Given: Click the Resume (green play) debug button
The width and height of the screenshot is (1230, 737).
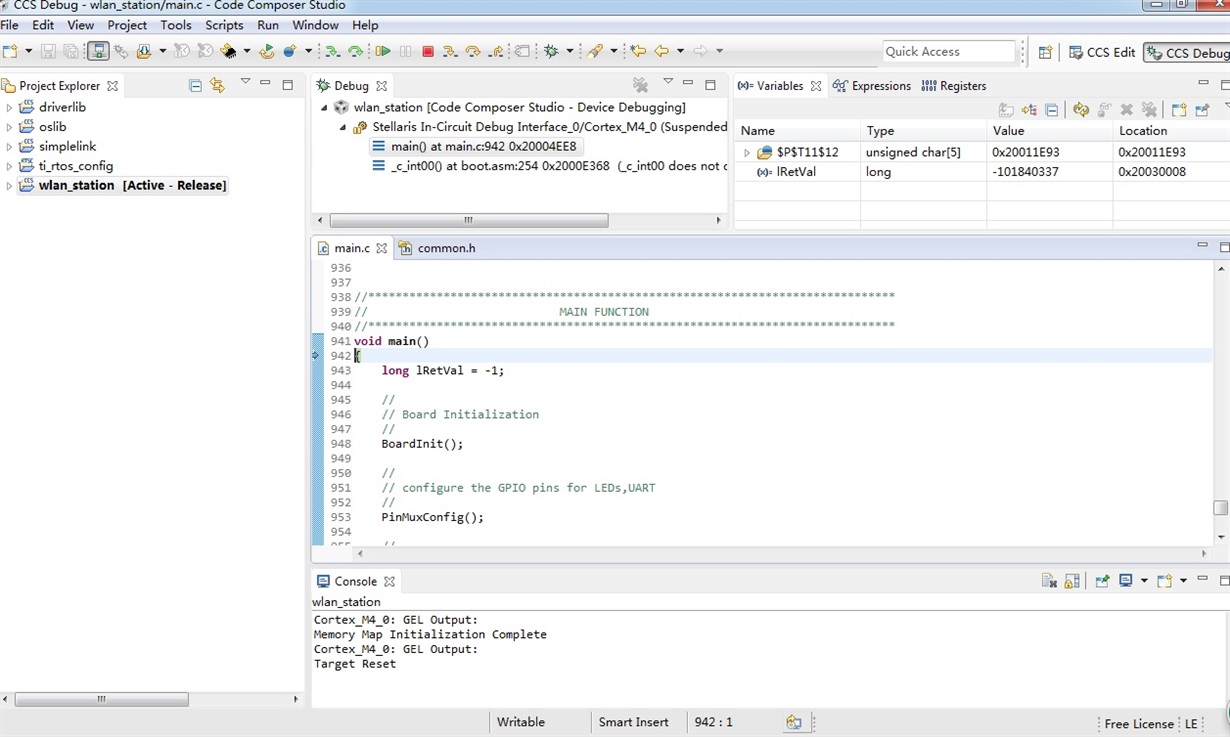Looking at the screenshot, I should pos(383,52).
